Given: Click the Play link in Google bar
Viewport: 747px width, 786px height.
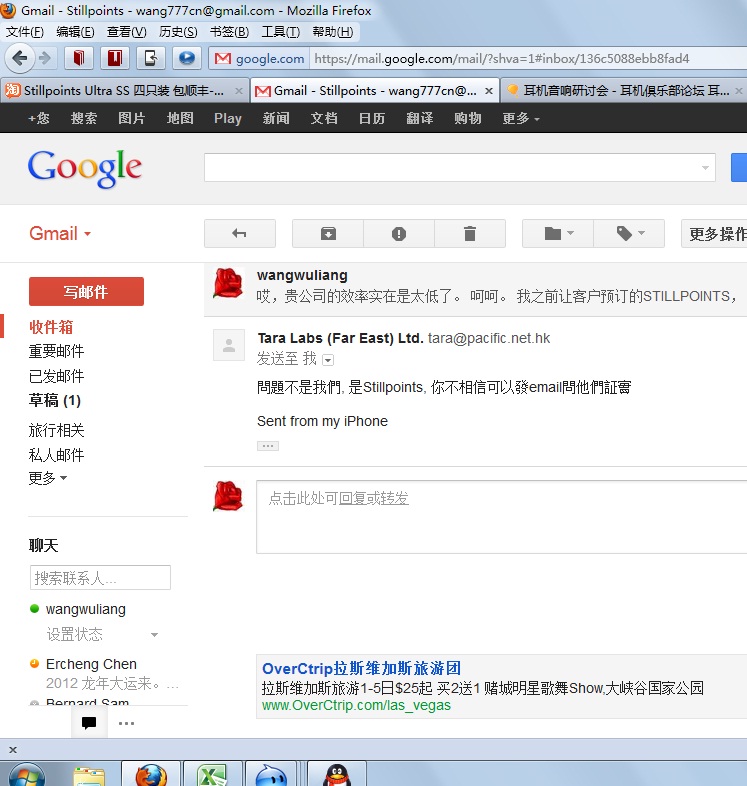Looking at the screenshot, I should (x=228, y=118).
